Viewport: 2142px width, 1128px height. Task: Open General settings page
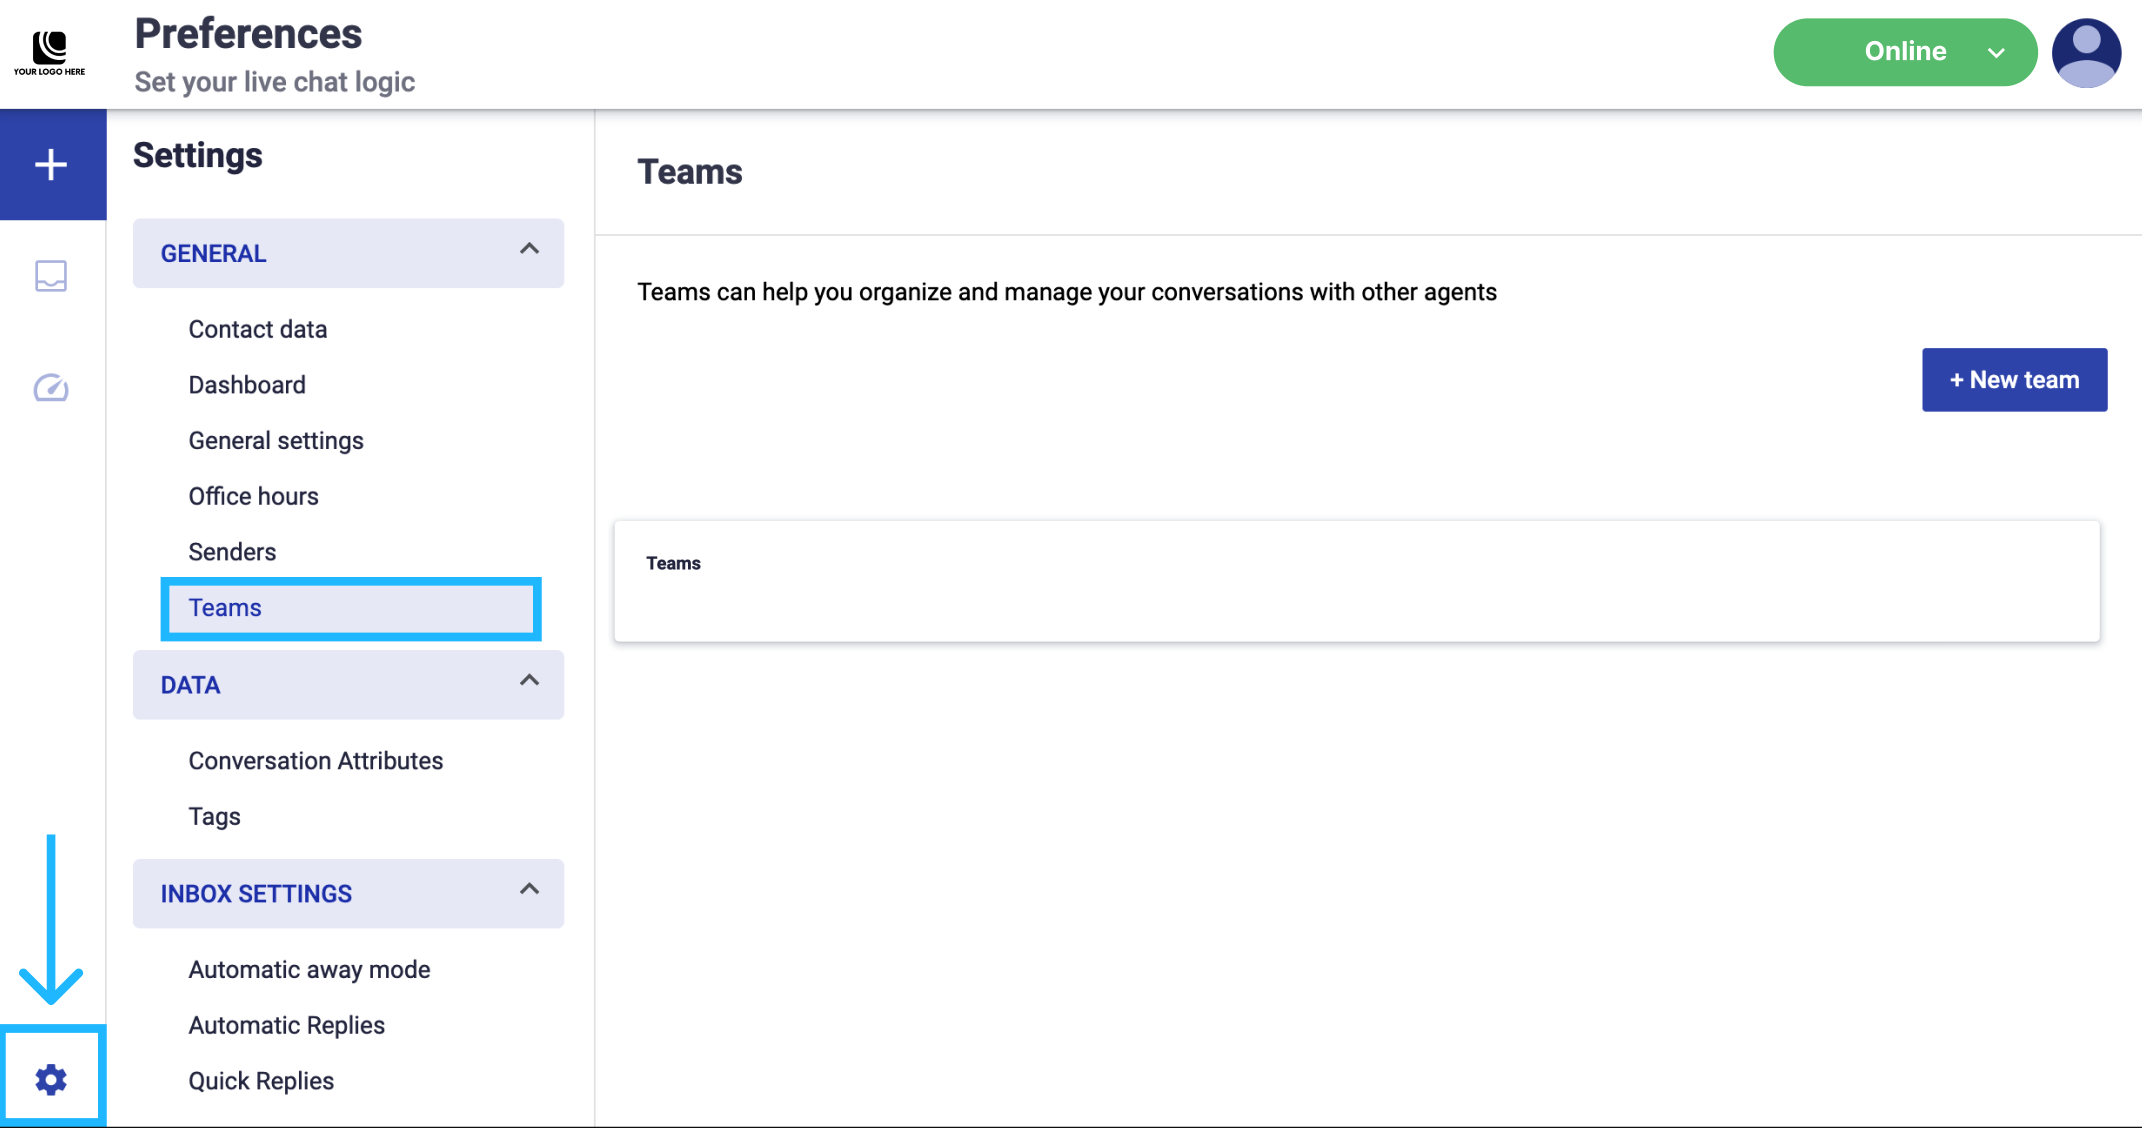click(x=276, y=441)
